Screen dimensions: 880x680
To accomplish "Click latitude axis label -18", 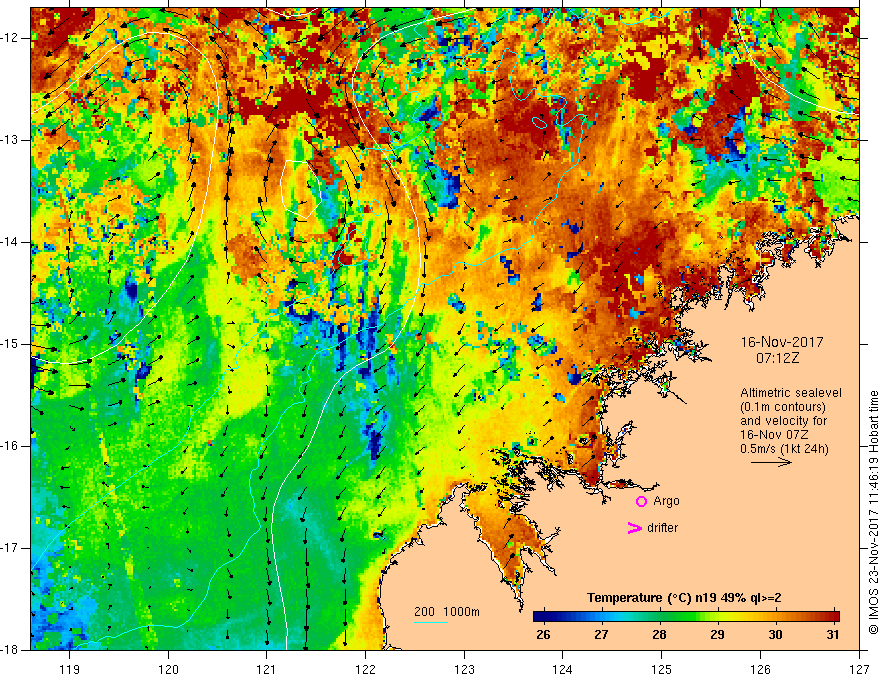I will click(x=11, y=650).
